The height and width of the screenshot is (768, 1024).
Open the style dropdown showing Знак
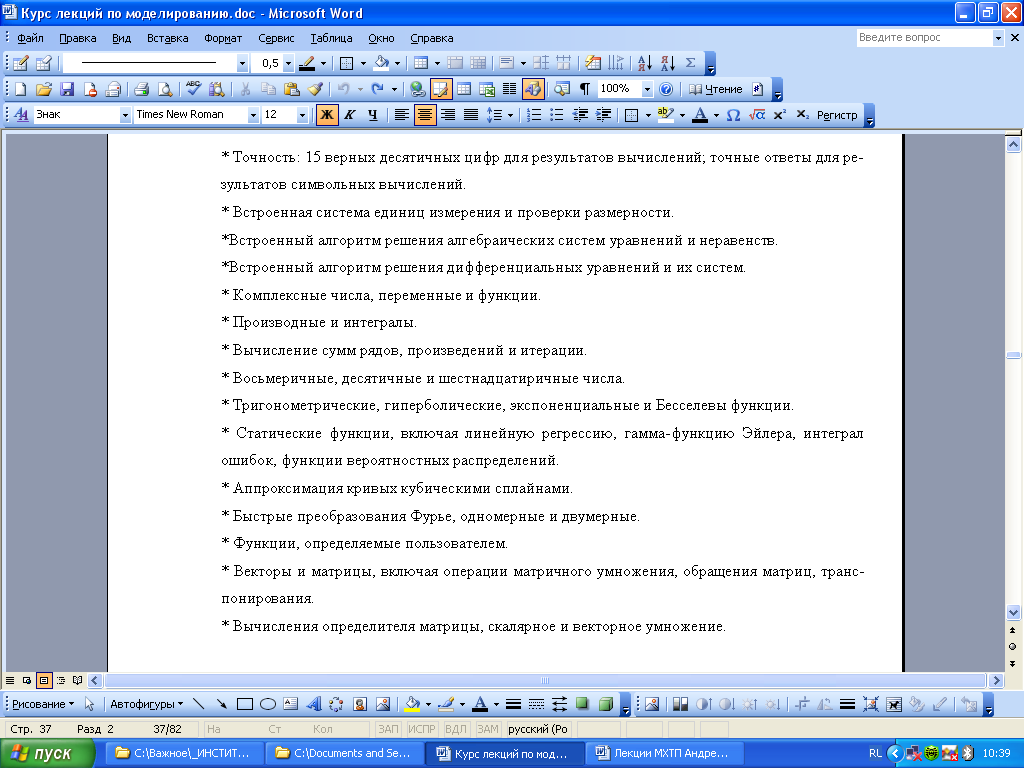pos(125,116)
